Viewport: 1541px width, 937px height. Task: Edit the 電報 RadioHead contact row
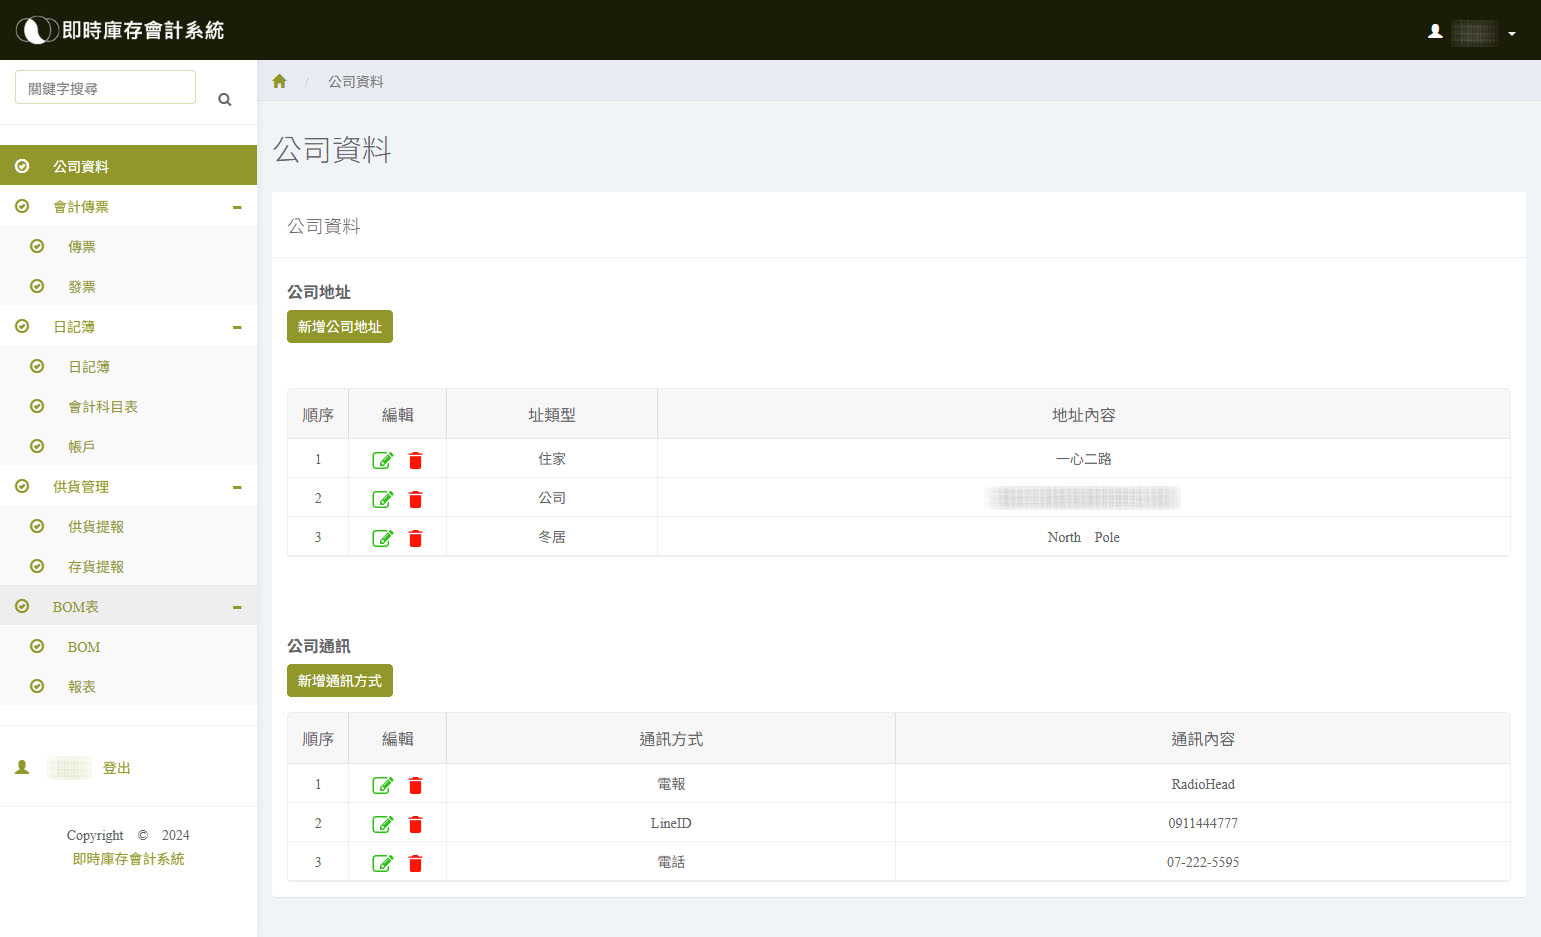point(382,785)
